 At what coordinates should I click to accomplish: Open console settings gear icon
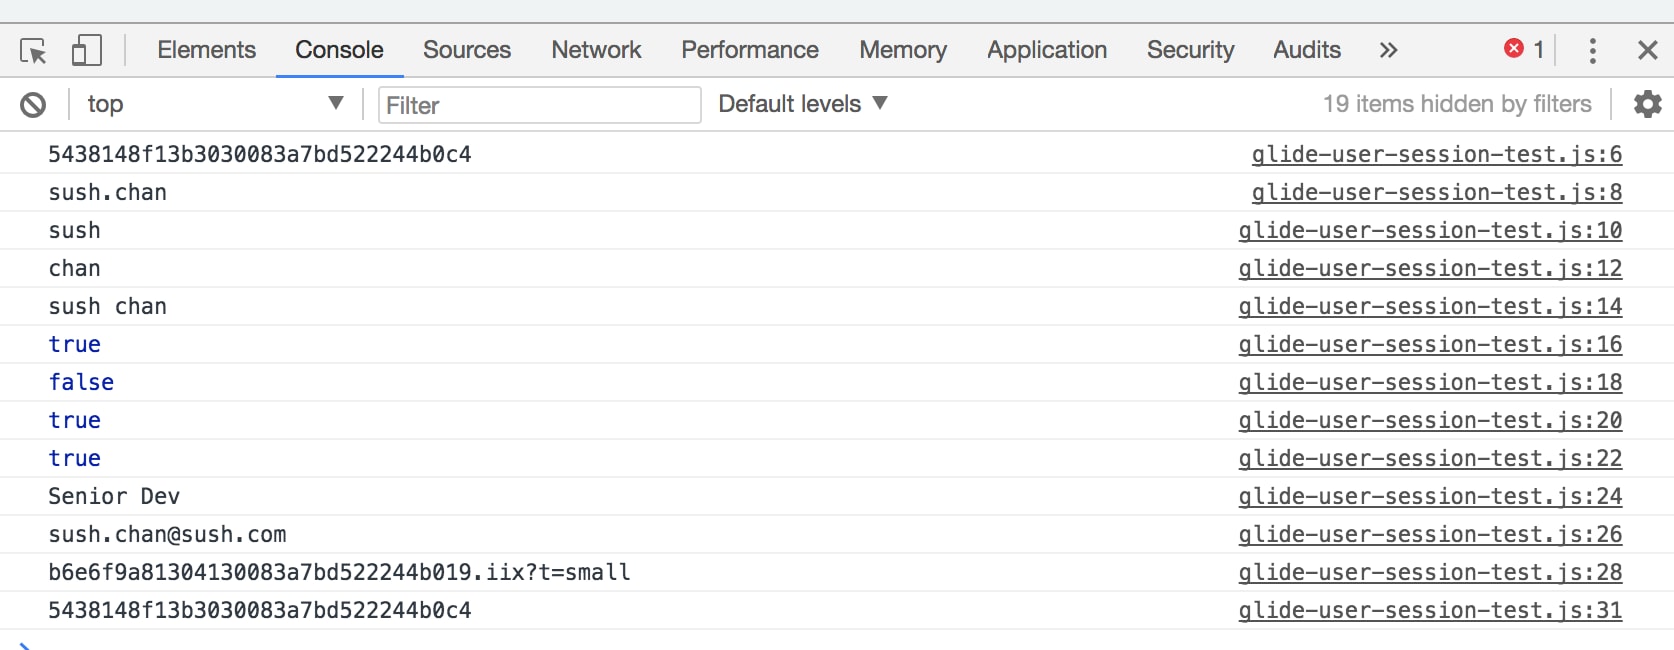pos(1647,104)
